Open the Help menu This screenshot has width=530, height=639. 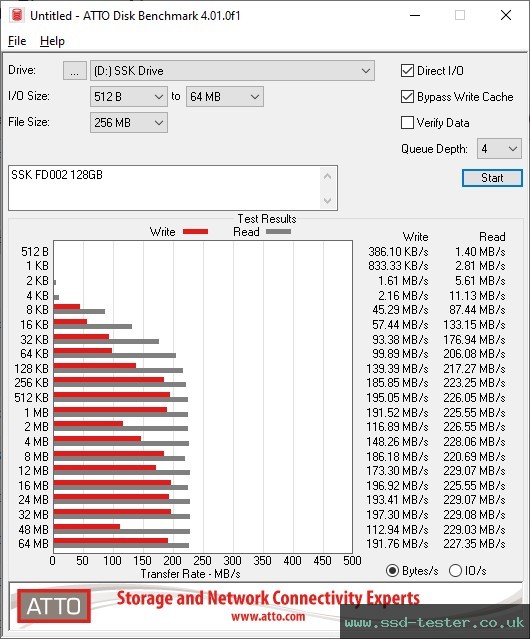52,41
